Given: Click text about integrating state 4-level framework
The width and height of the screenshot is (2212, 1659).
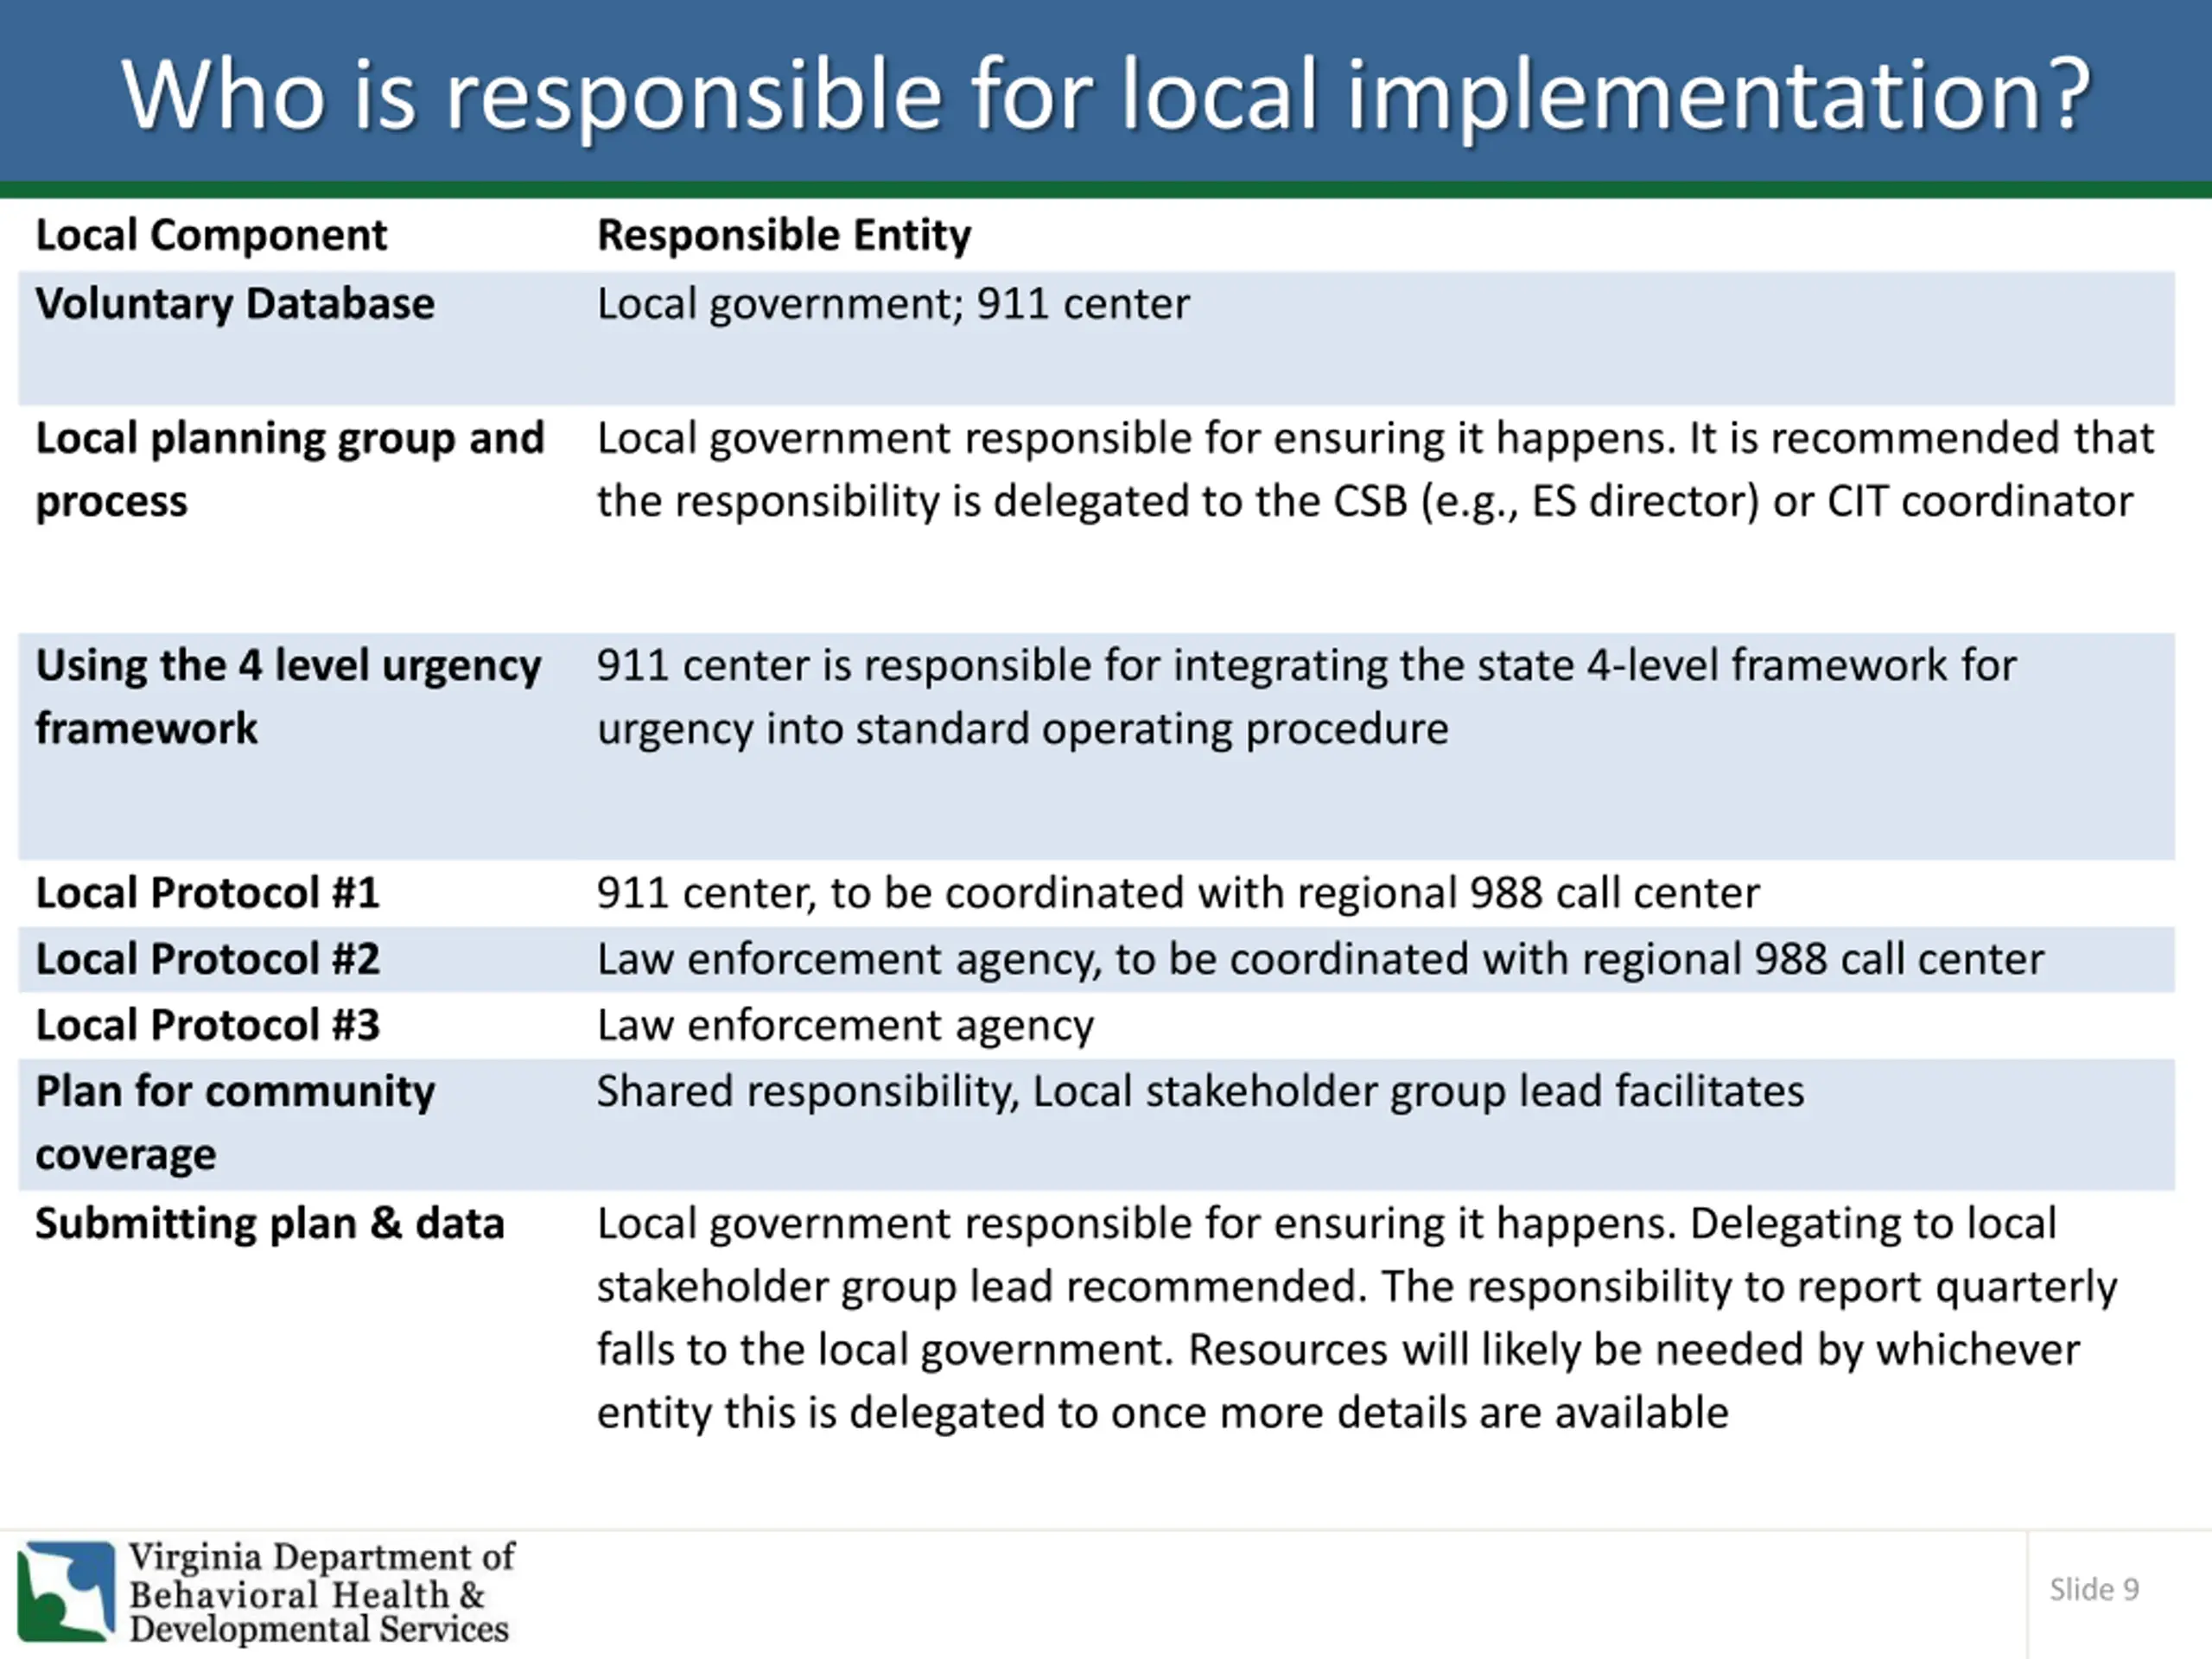Looking at the screenshot, I should pyautogui.click(x=1306, y=697).
